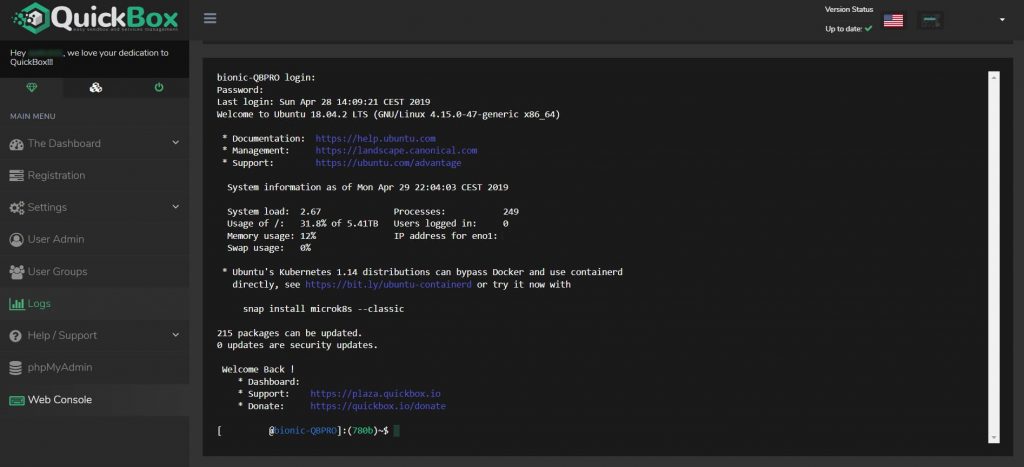Click the 'Welcome to Ubuntu 18.04.2 LTS' line
The width and height of the screenshot is (1024, 467).
(x=389, y=114)
